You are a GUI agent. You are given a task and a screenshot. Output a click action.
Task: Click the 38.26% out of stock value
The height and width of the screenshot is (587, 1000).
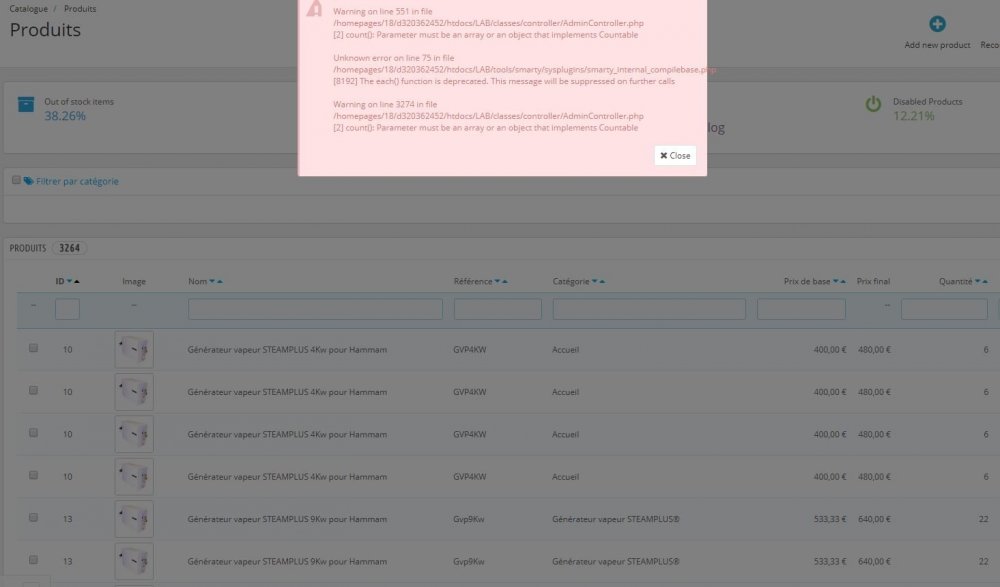click(65, 116)
